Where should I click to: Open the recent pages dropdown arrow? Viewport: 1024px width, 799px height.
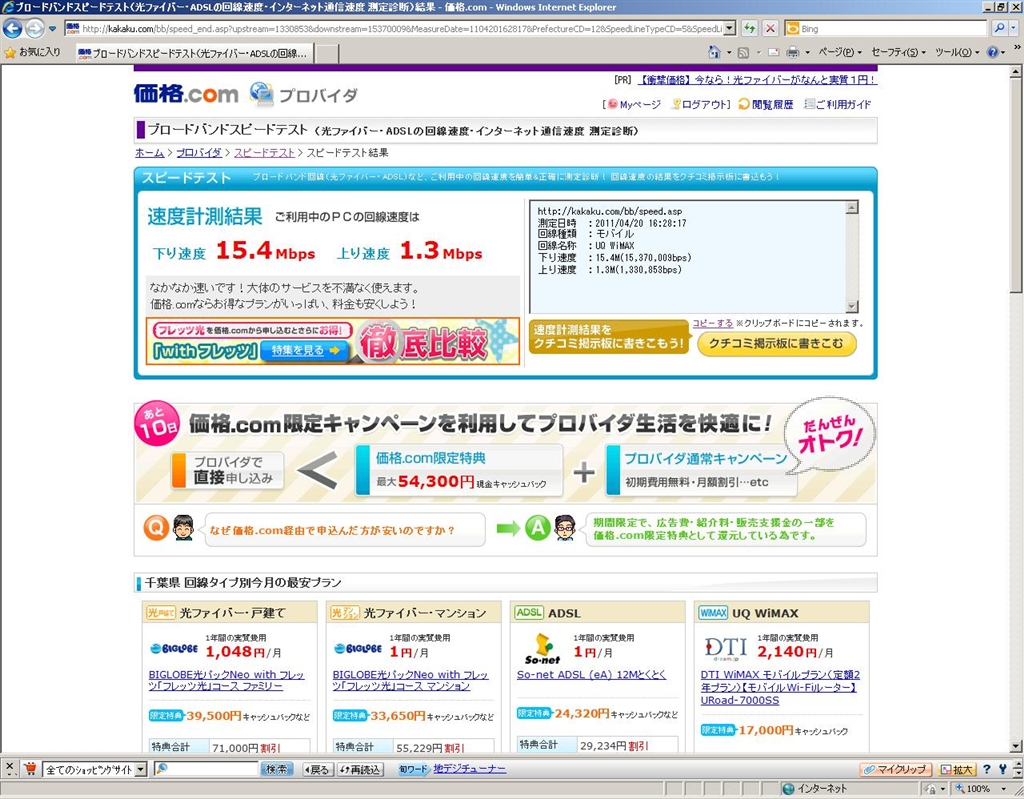(x=52, y=29)
